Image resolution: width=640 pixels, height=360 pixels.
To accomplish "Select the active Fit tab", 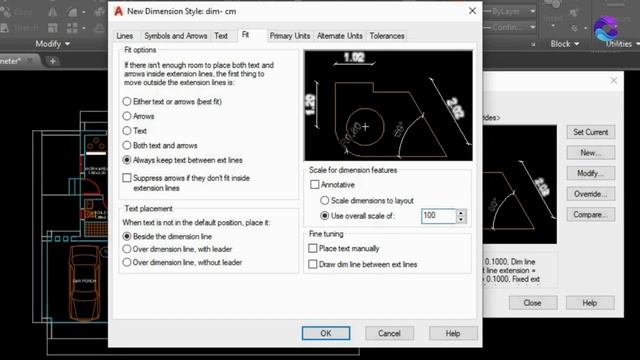I will 245,35.
